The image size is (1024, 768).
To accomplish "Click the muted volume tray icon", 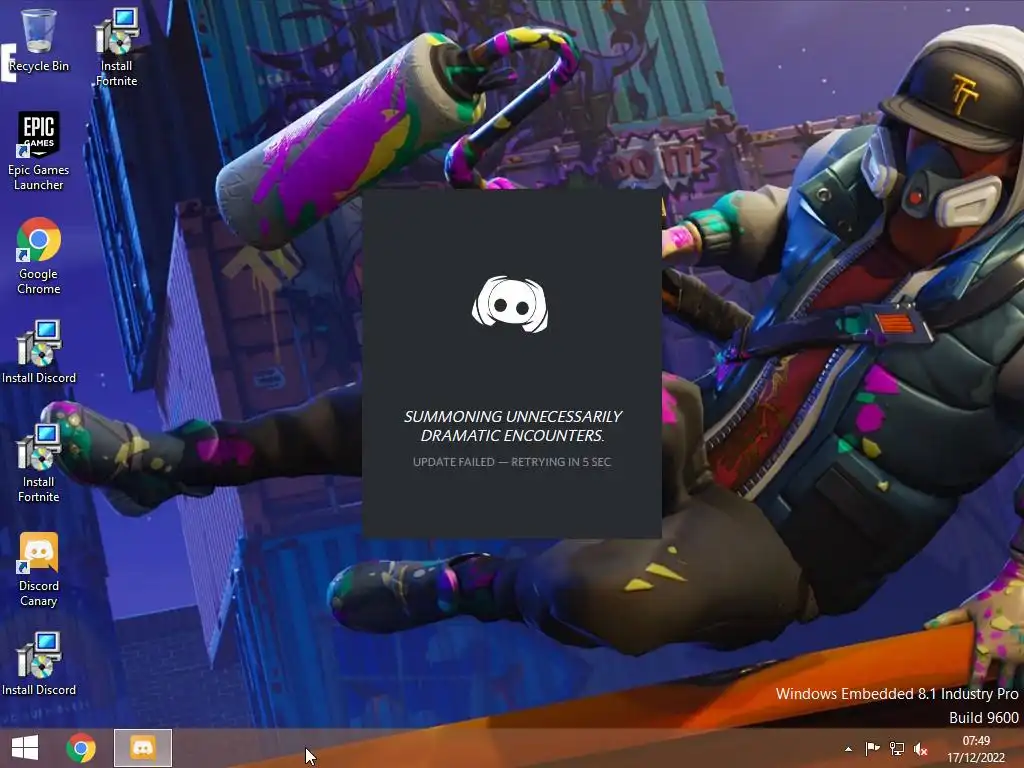I will tap(921, 749).
